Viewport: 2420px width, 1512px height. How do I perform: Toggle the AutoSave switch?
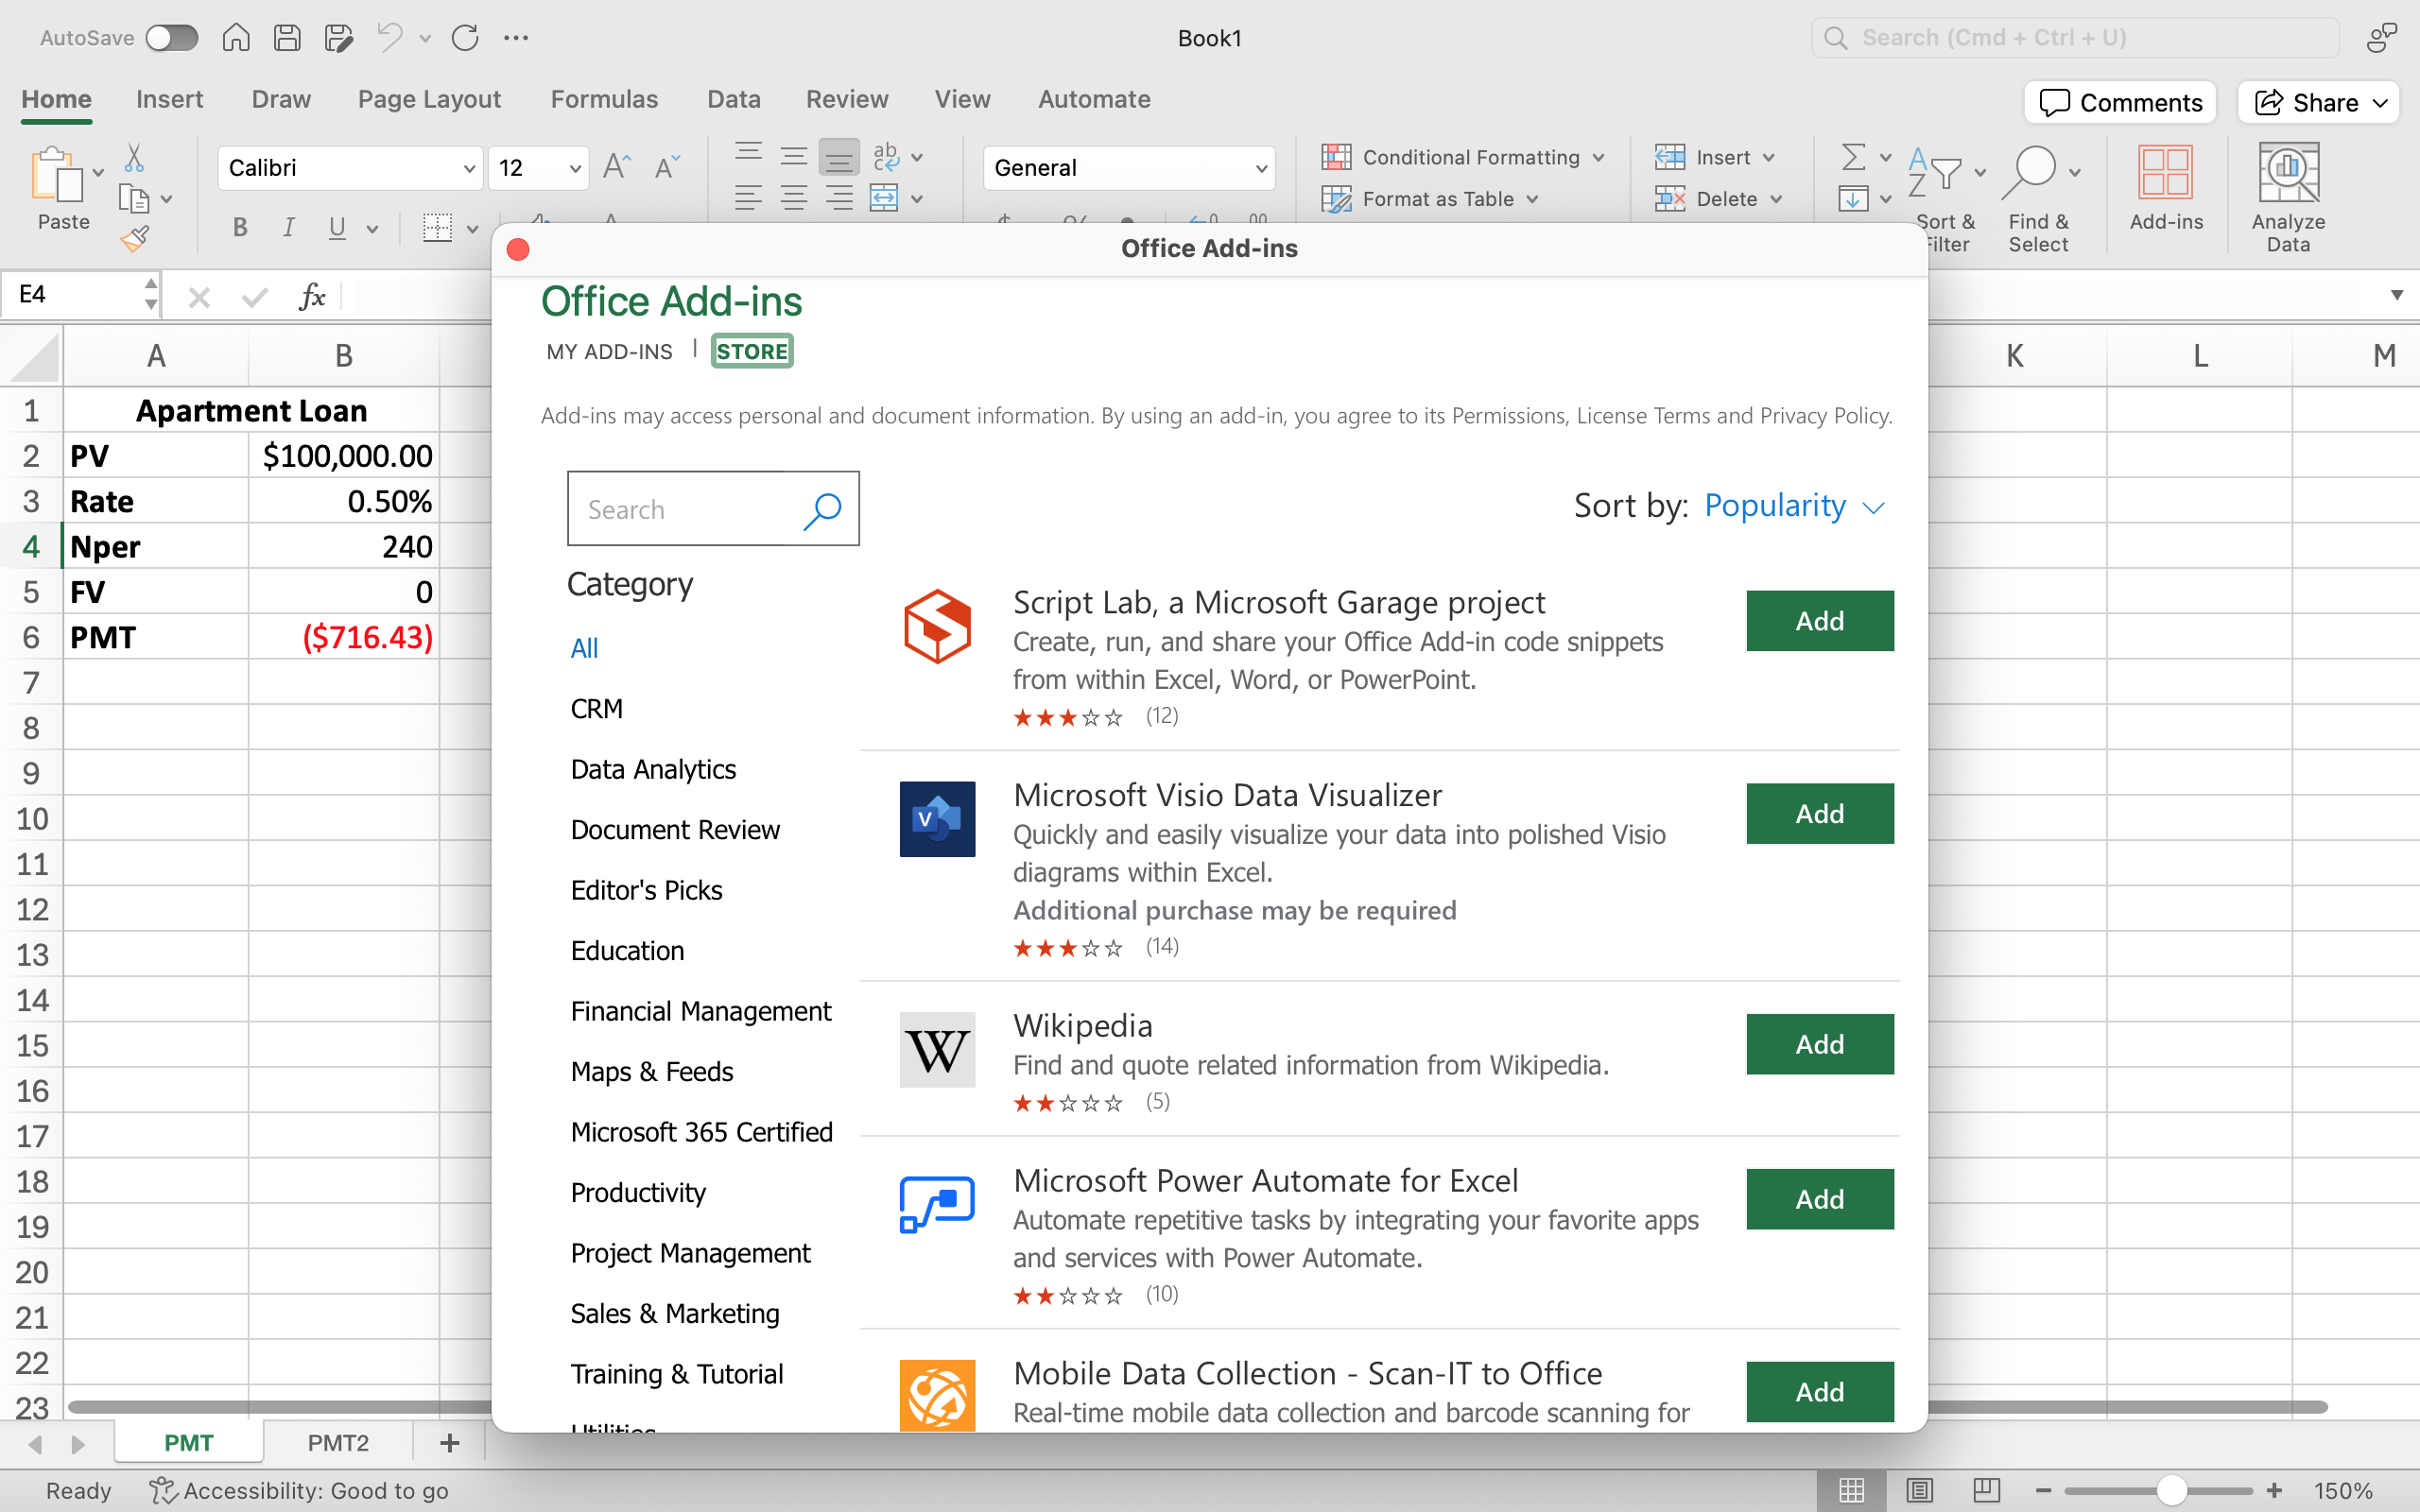pos(171,38)
